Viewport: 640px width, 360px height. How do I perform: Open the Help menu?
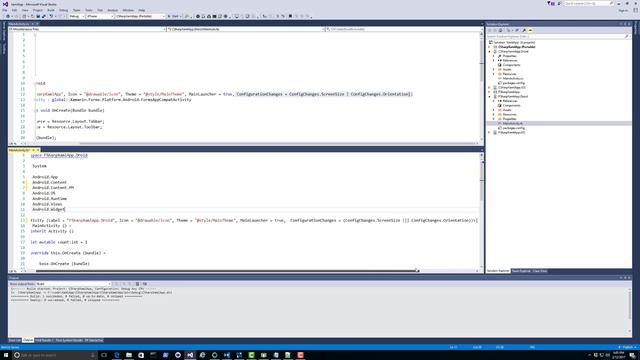click(x=141, y=10)
